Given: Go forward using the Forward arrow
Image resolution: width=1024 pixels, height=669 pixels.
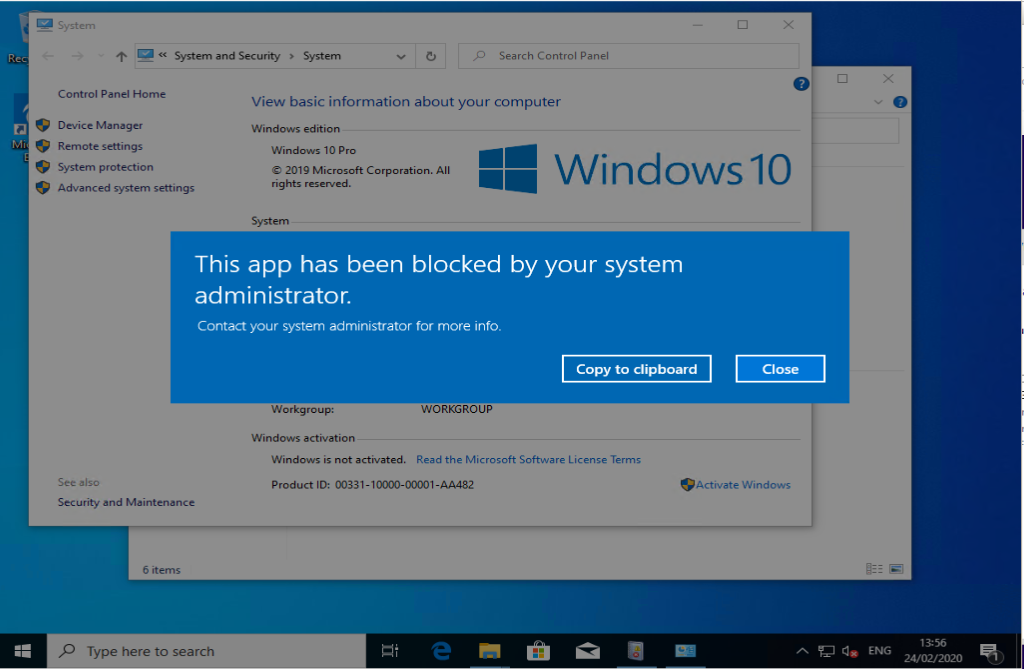Looking at the screenshot, I should point(77,56).
